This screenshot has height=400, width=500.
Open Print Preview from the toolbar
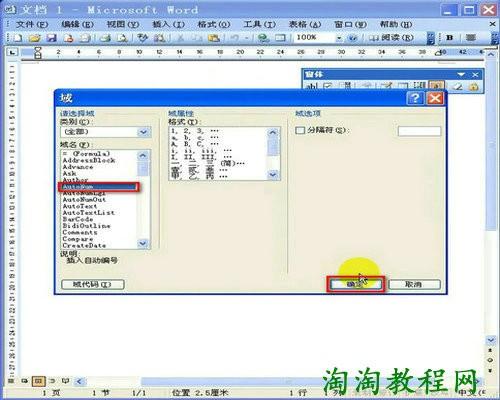point(122,38)
